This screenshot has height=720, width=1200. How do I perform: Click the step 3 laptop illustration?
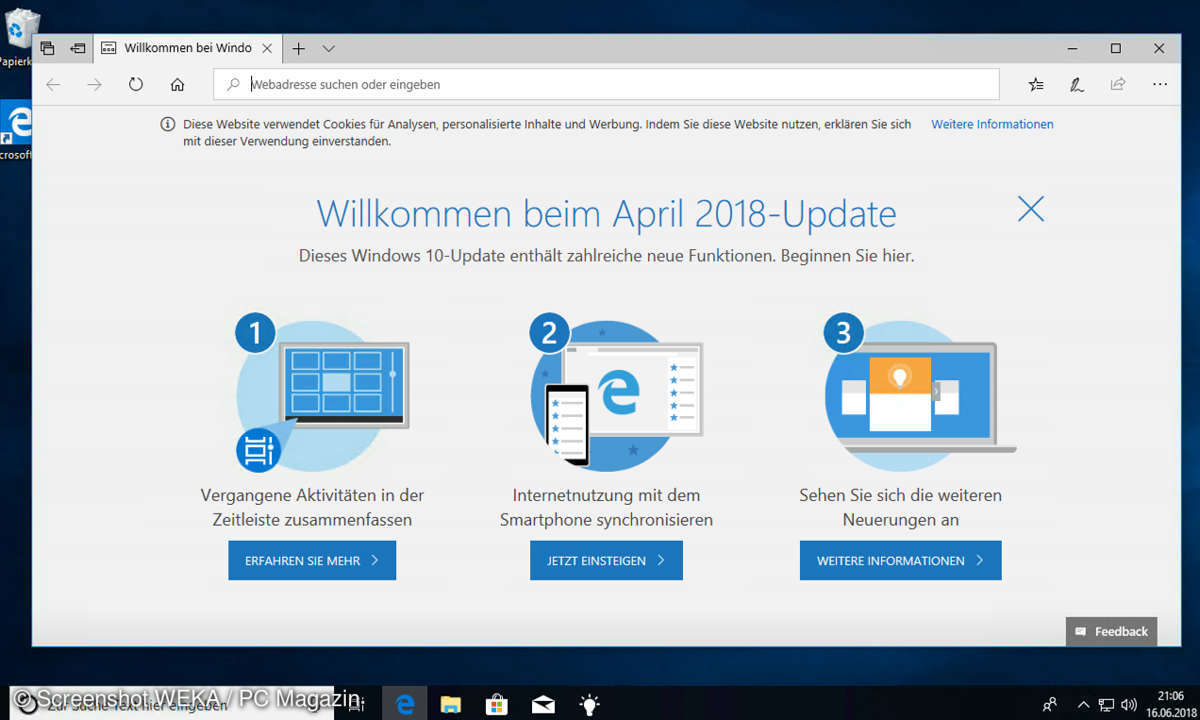click(x=919, y=393)
